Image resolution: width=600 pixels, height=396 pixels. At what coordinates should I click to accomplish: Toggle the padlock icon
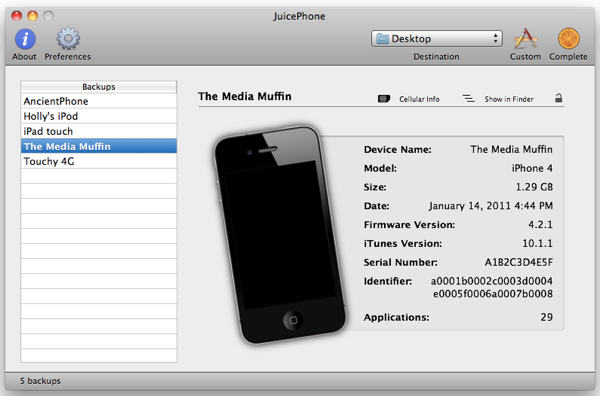[559, 98]
